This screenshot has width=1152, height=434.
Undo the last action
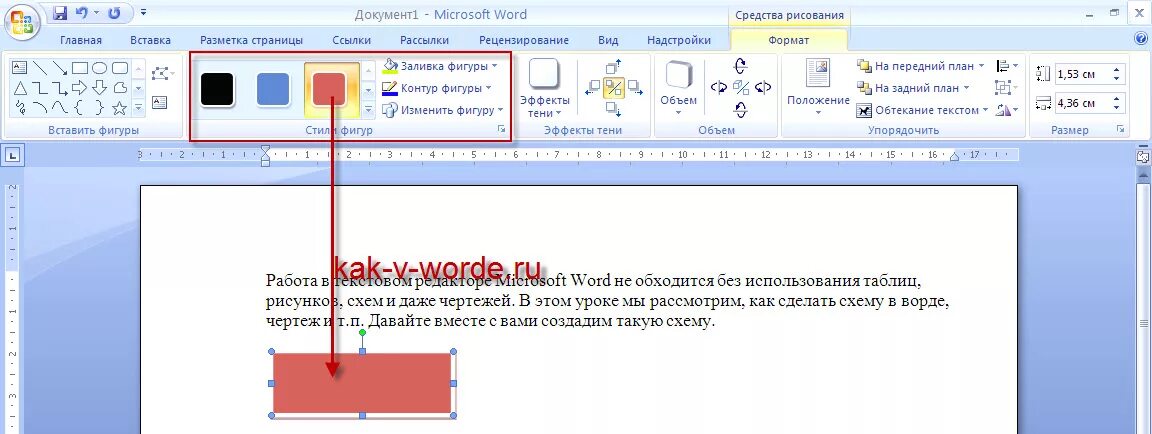pyautogui.click(x=82, y=12)
